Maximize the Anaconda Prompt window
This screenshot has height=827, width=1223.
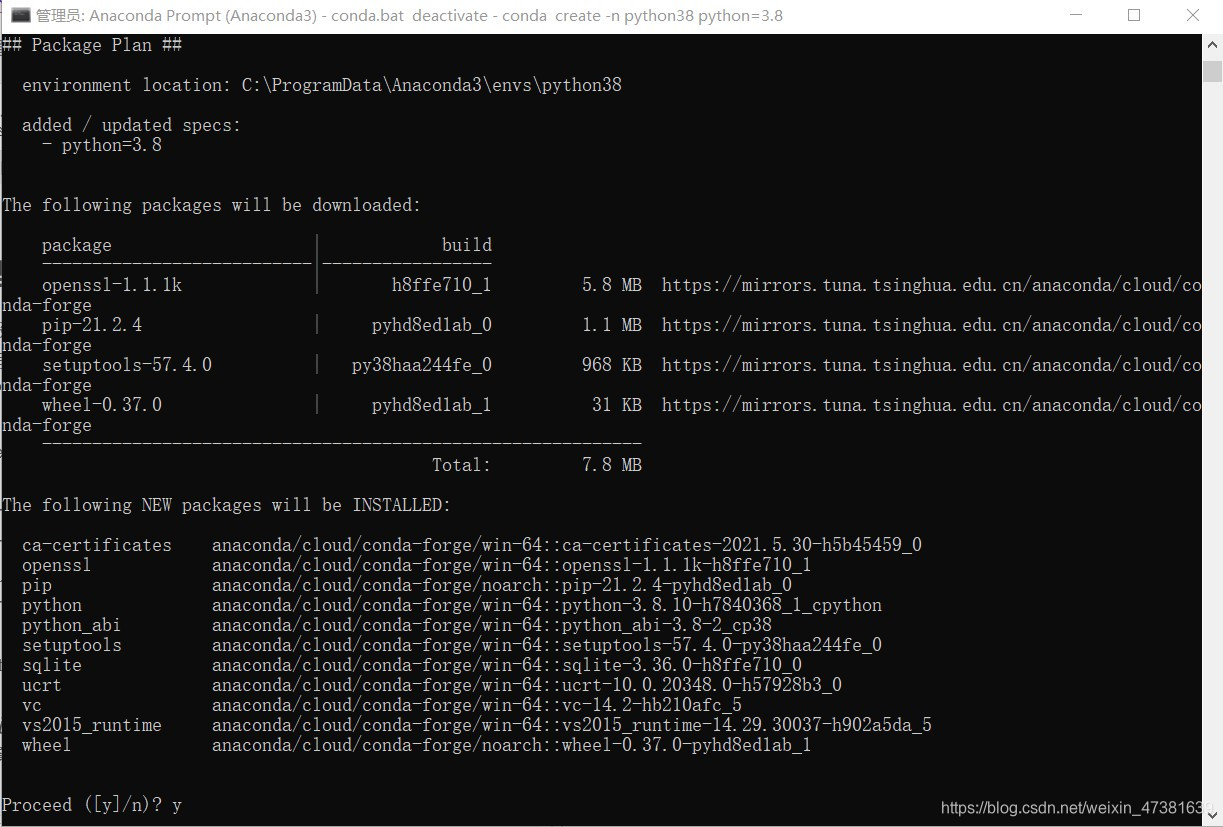pyautogui.click(x=1134, y=15)
